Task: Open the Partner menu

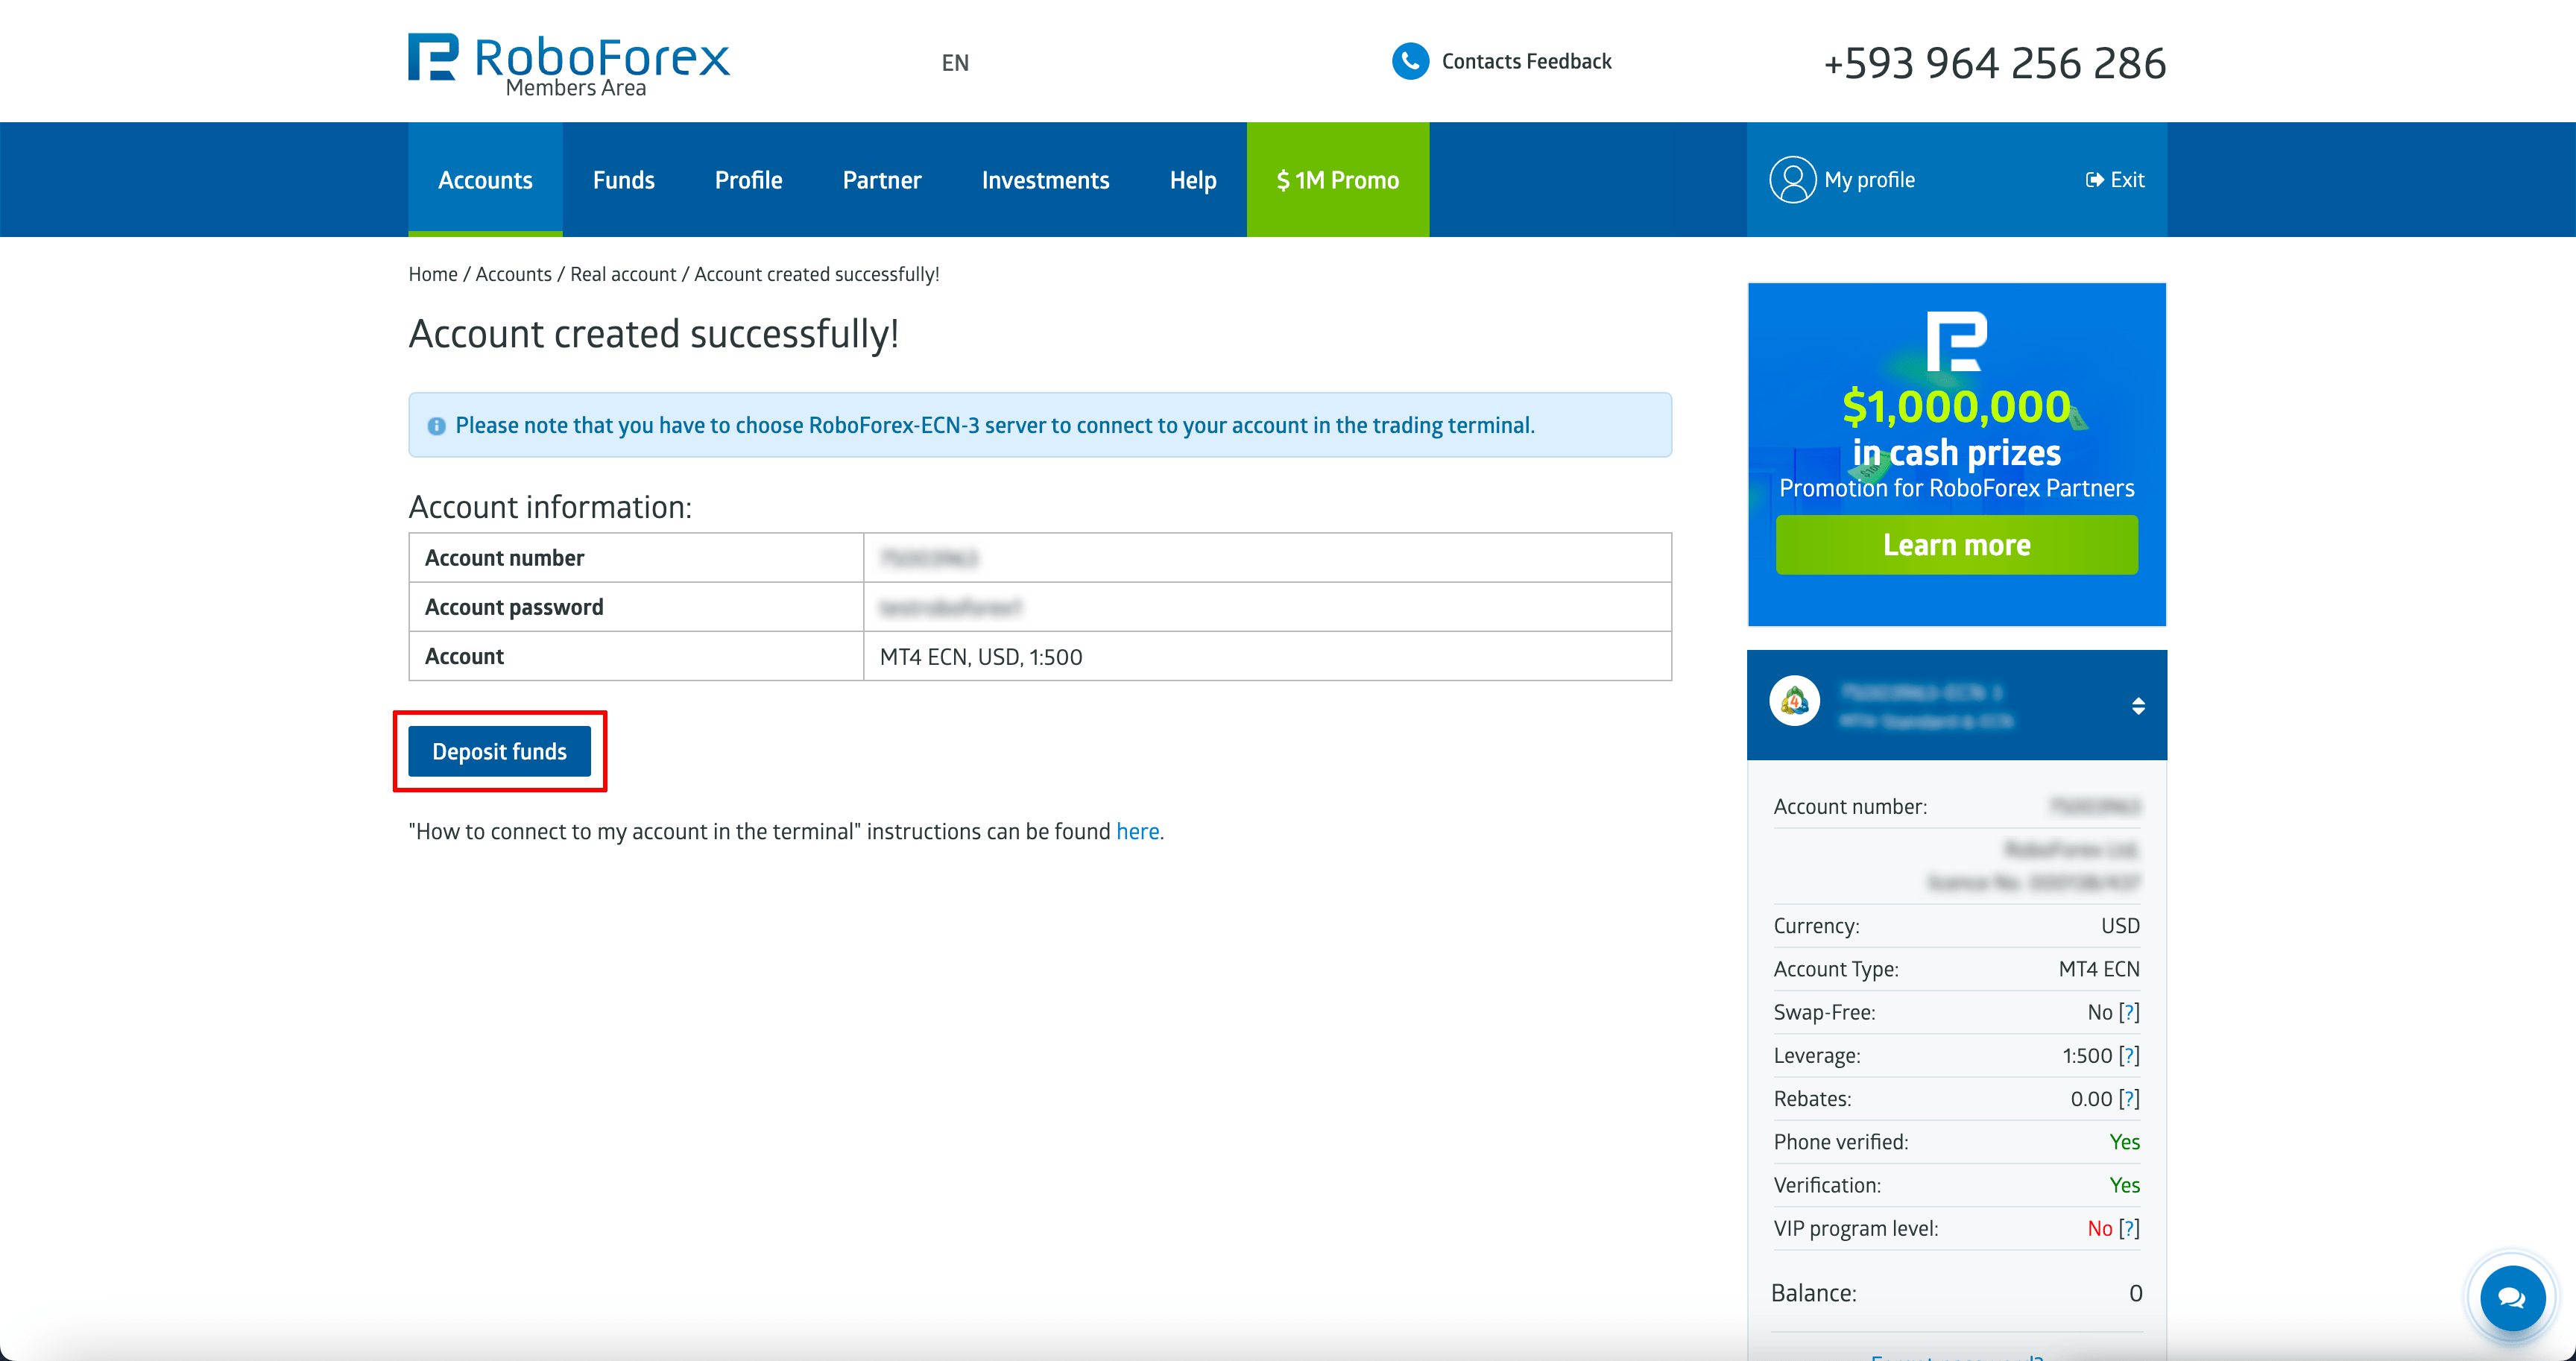Action: [x=881, y=180]
